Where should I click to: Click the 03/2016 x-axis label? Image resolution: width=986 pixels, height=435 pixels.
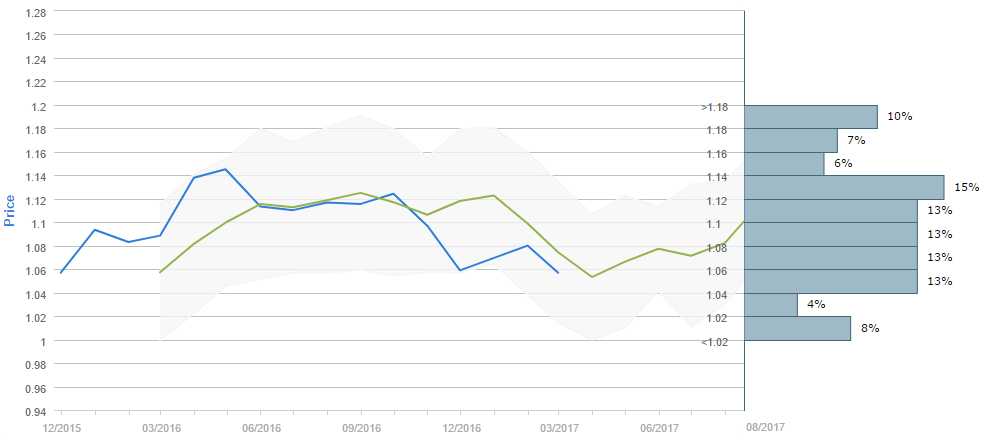click(x=160, y=427)
